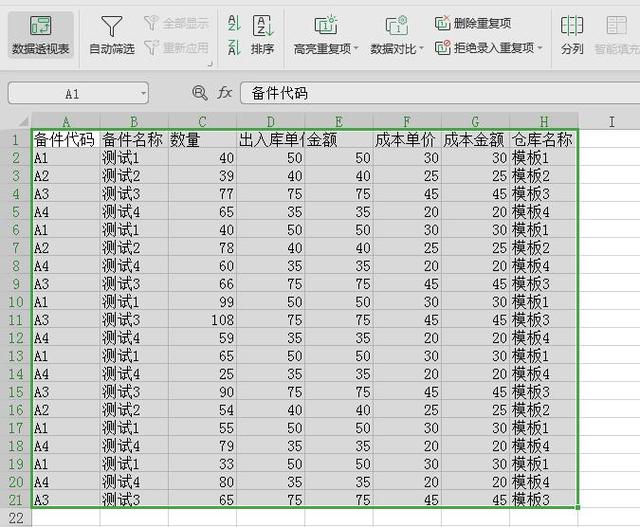
Task: Click the quantity 54 cell
Action: (x=202, y=410)
